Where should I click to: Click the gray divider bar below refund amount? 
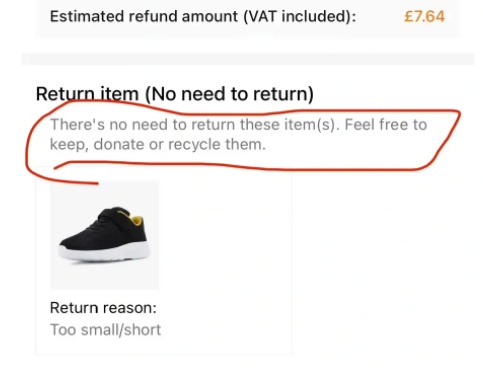pos(248,59)
